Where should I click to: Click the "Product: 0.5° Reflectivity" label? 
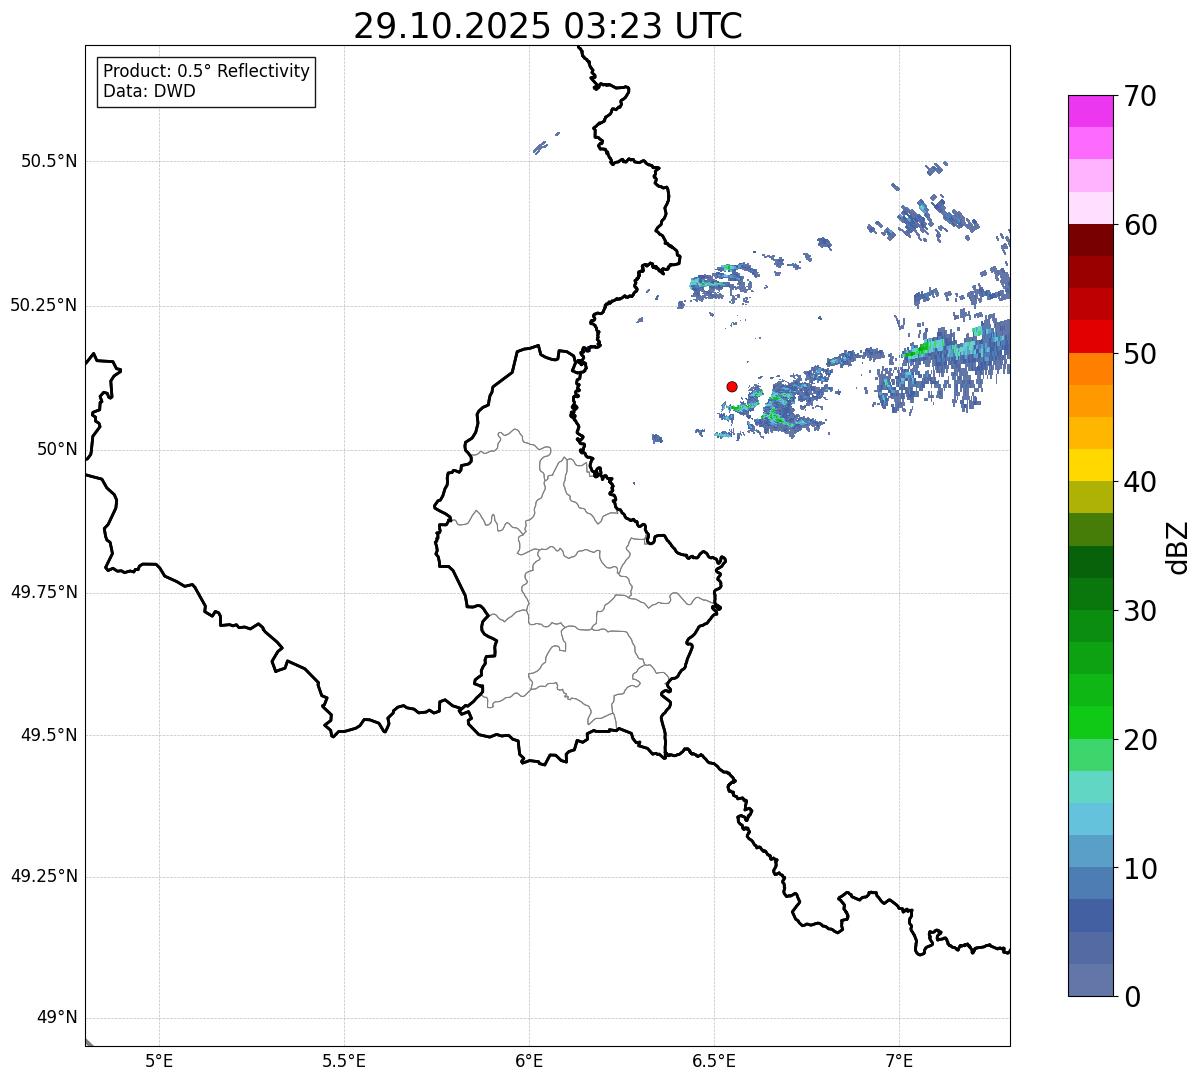coord(207,72)
